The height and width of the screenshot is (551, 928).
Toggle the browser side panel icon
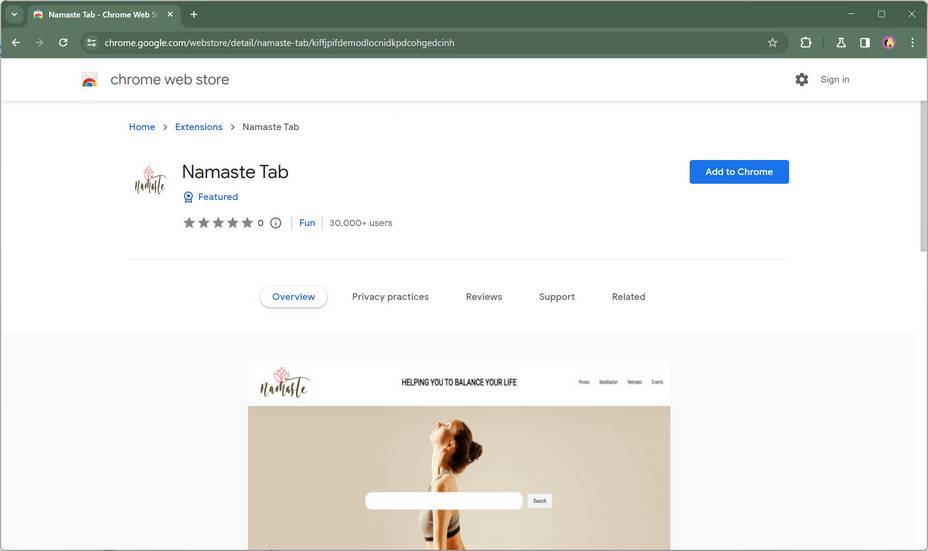865,43
